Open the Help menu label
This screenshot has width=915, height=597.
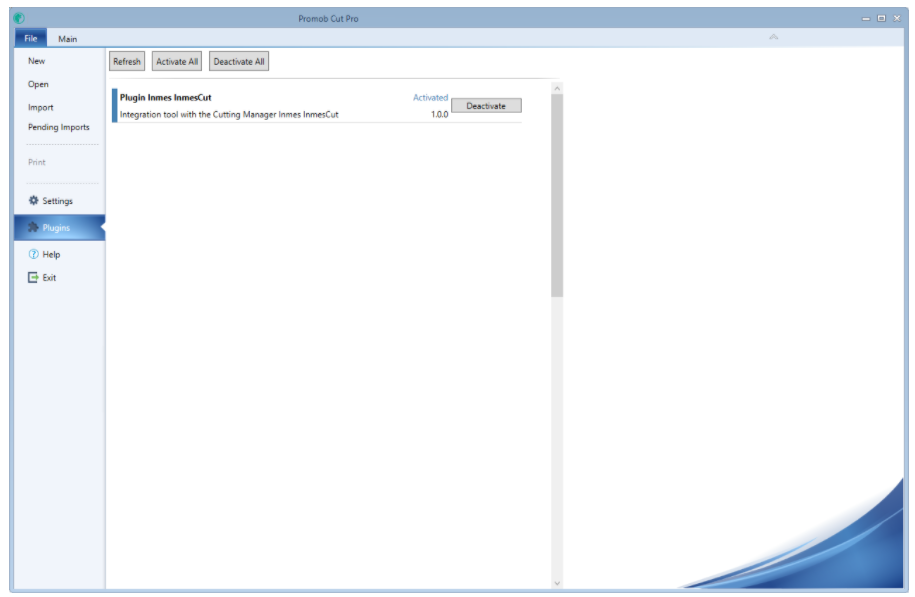coord(51,254)
